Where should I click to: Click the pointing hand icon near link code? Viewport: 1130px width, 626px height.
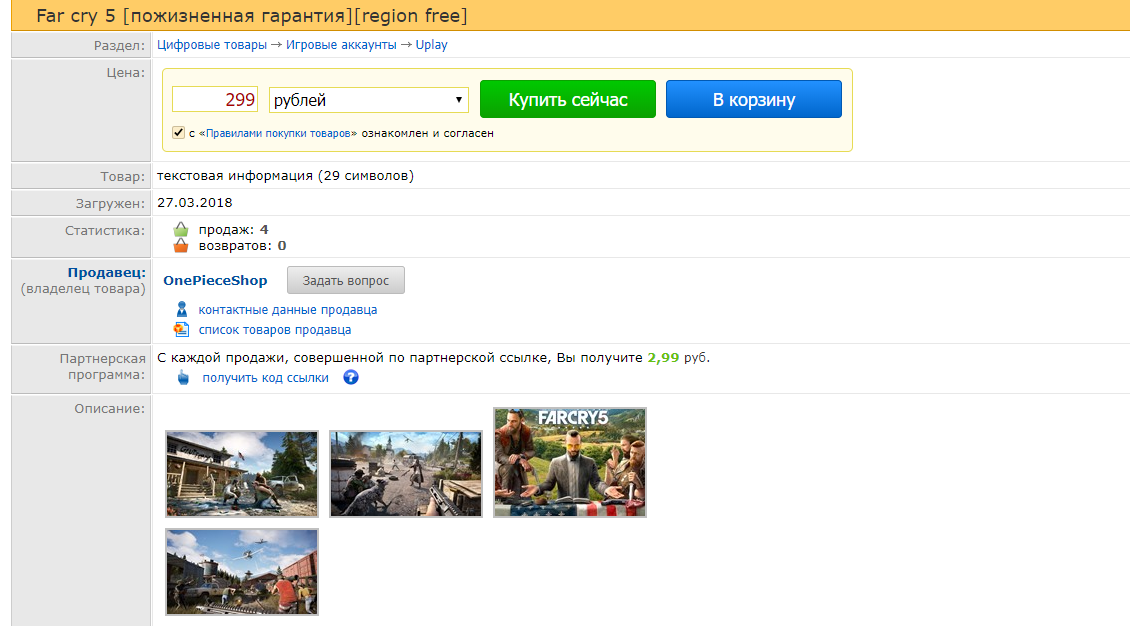(183, 377)
